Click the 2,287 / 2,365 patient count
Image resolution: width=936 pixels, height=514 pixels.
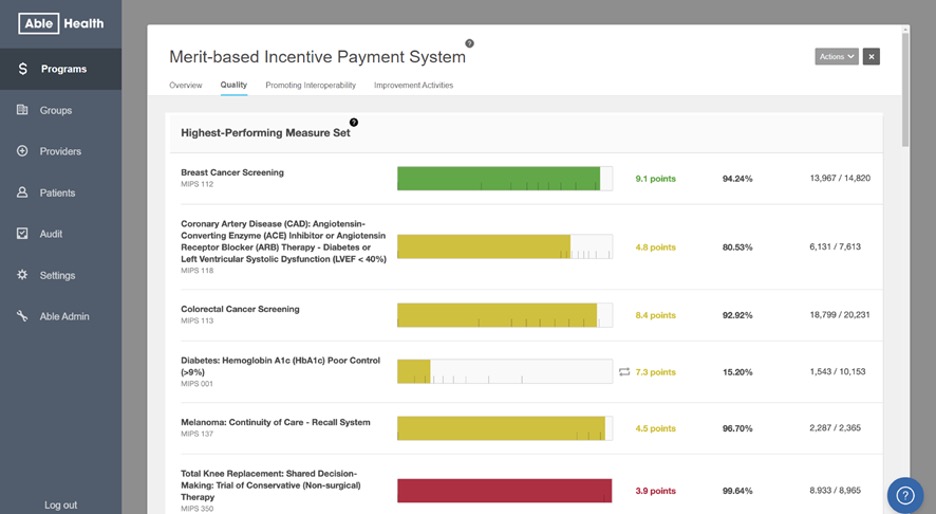tap(835, 427)
